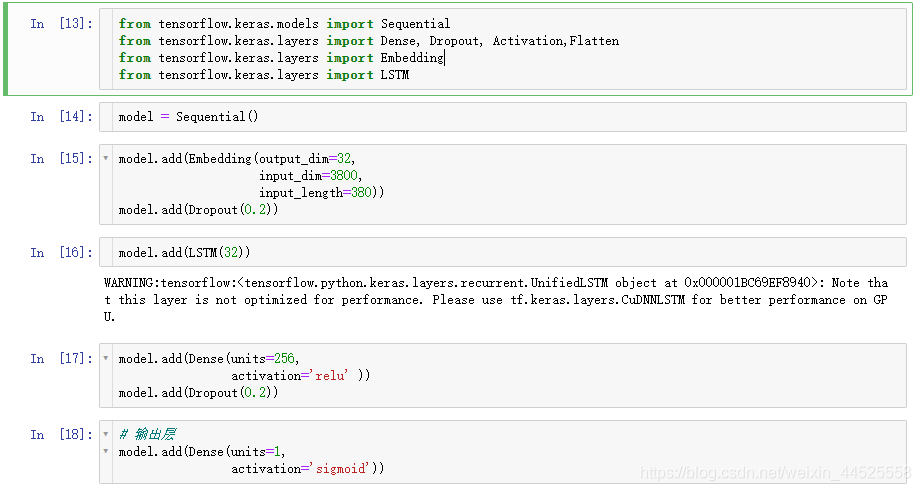The width and height of the screenshot is (921, 491).
Task: Collapse the Dense units=256 fold arrow in cell 17
Action: tap(106, 358)
